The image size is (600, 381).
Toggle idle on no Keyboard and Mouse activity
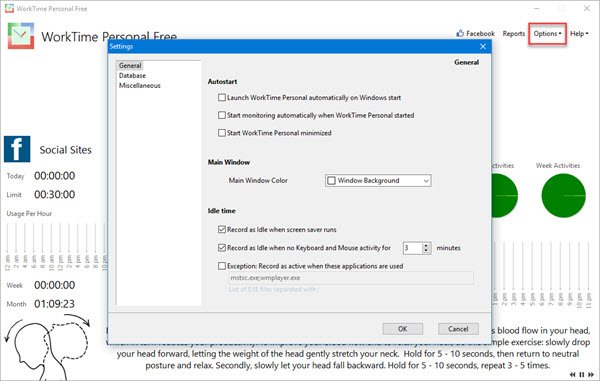pos(222,248)
